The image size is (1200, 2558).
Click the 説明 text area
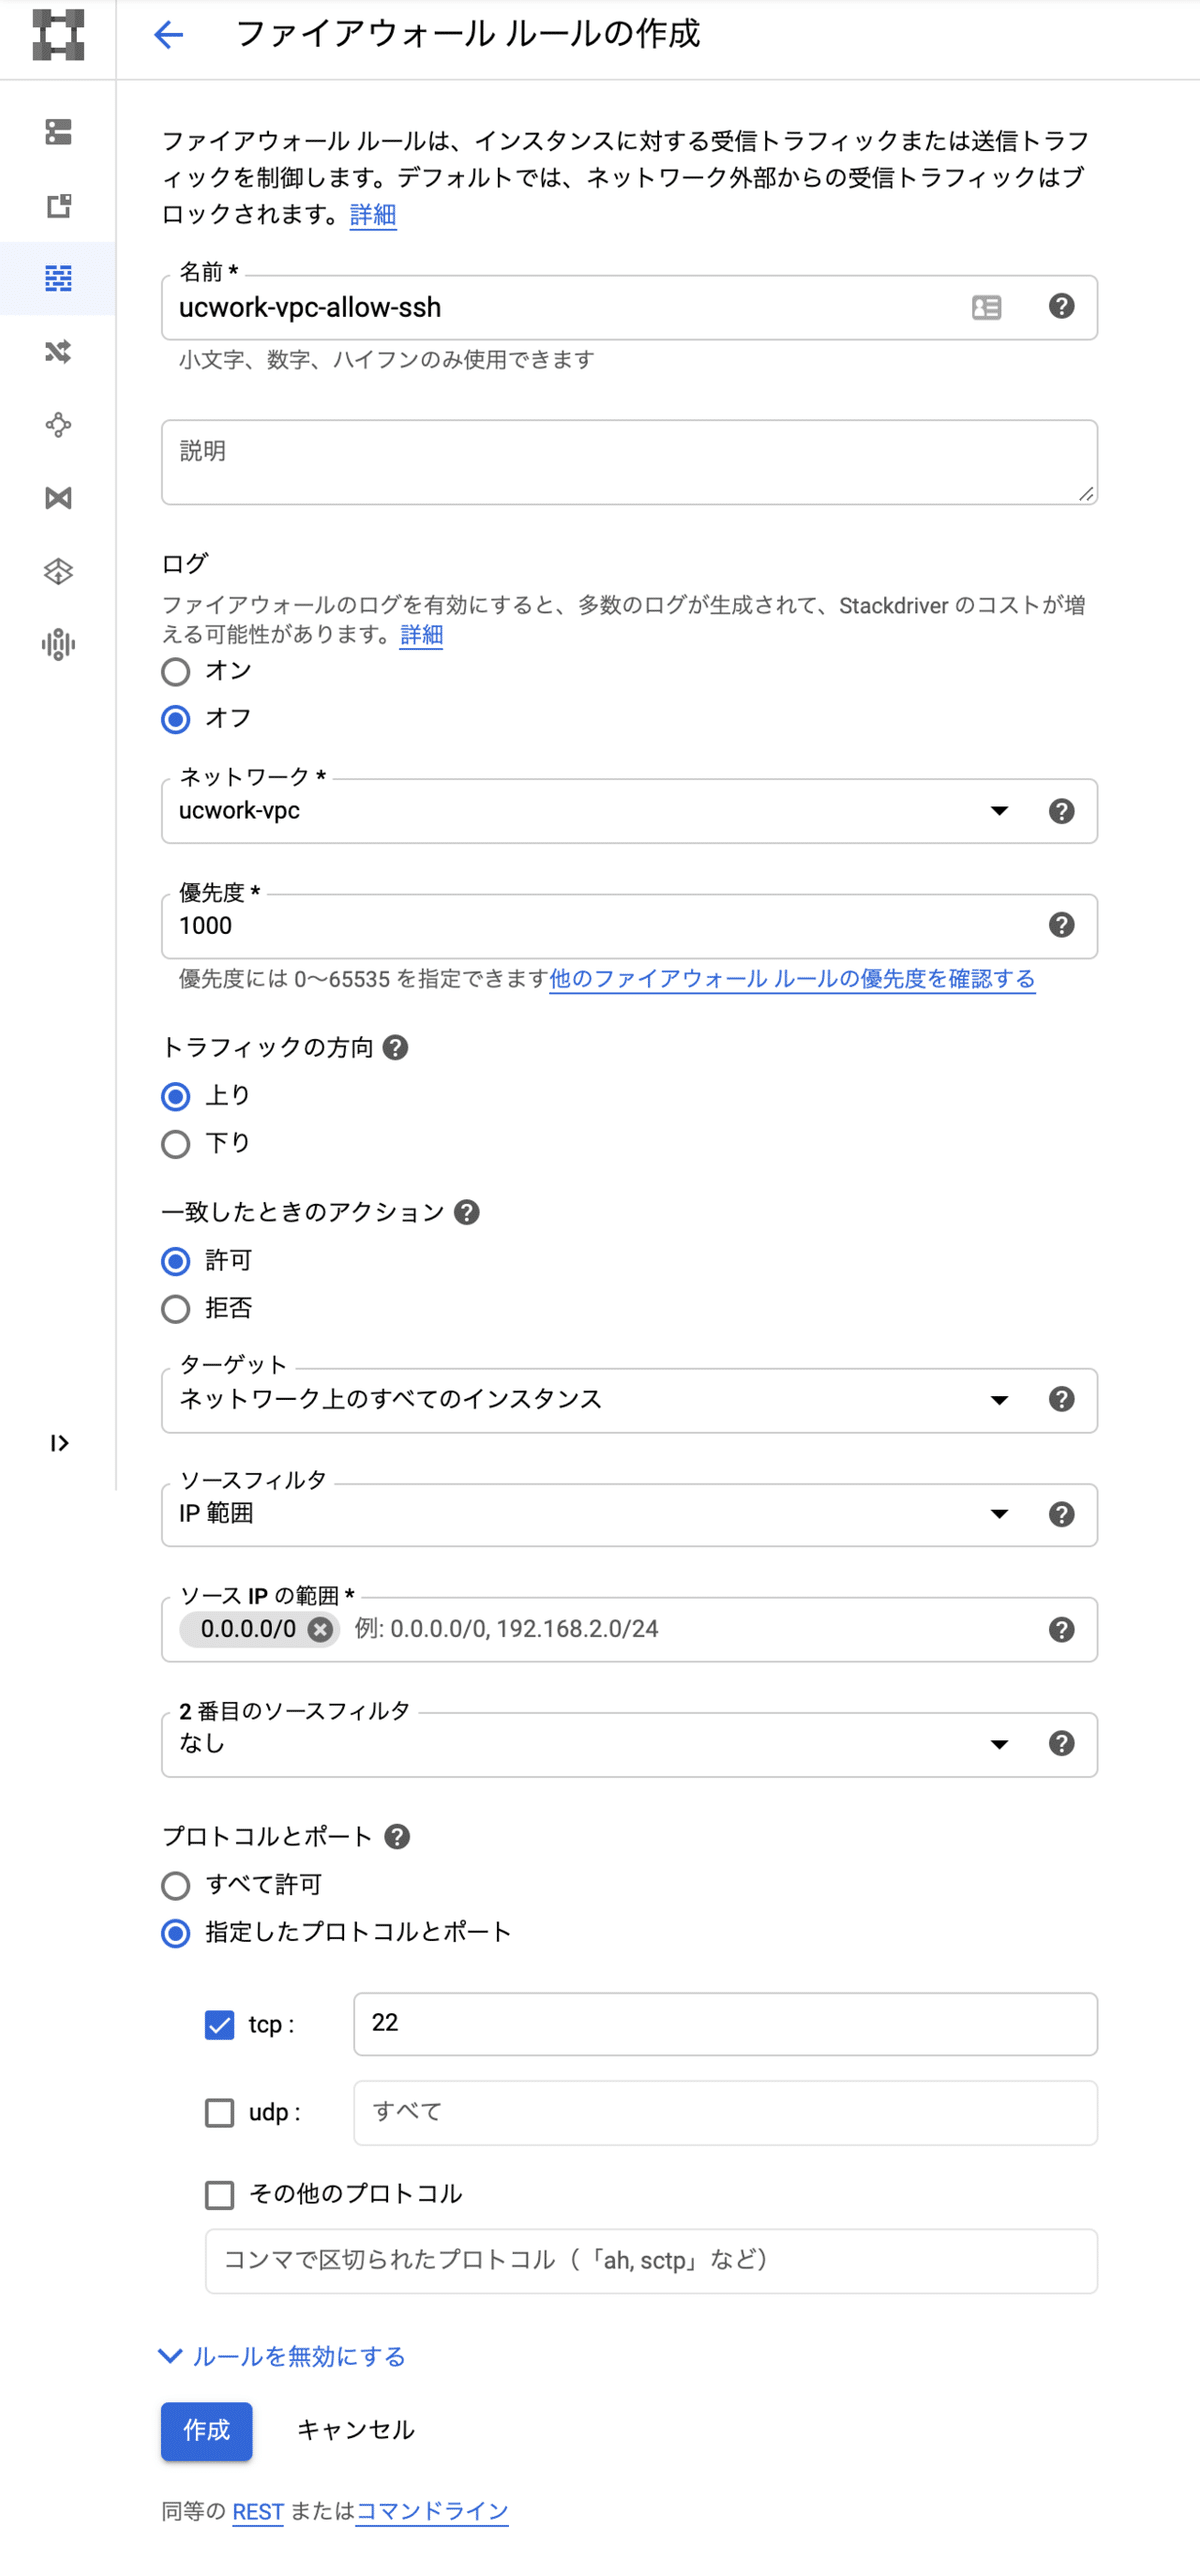630,462
